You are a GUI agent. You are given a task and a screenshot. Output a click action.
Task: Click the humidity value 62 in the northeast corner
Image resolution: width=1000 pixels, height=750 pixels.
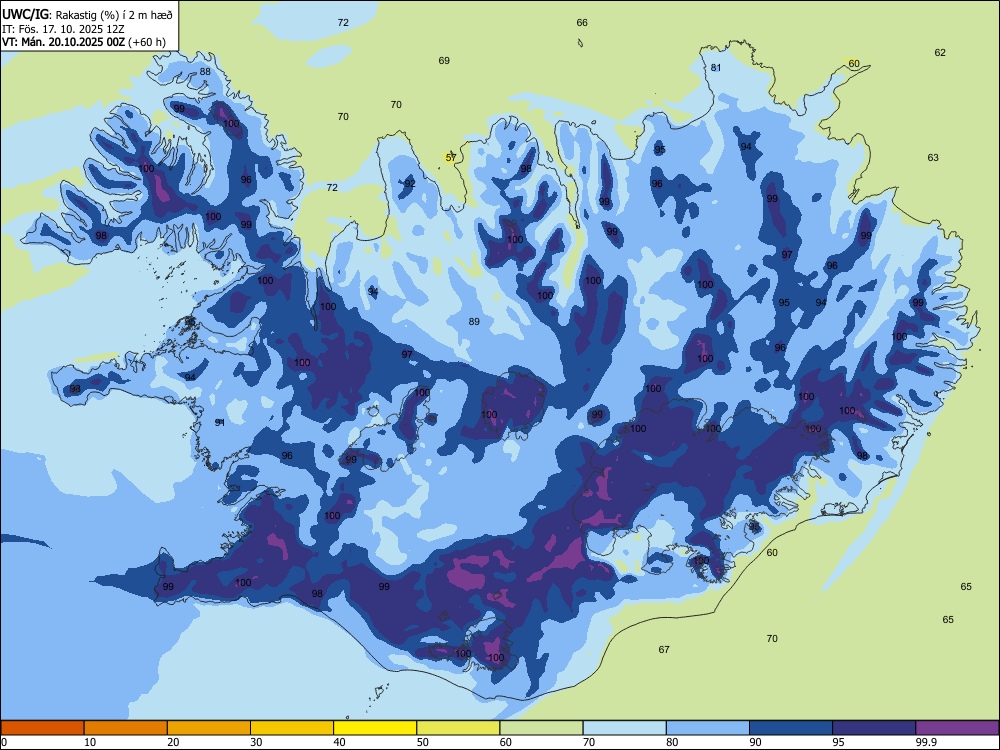coord(940,52)
